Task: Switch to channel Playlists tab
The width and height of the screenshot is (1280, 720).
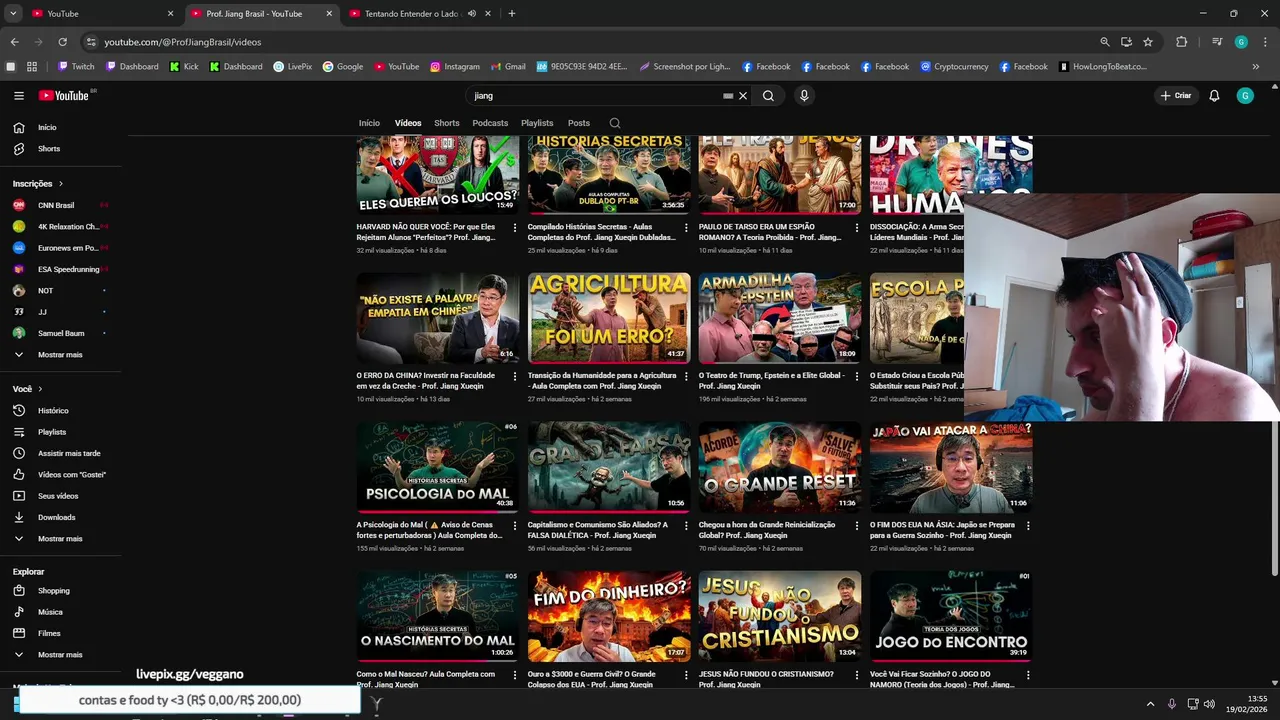Action: 537,123
